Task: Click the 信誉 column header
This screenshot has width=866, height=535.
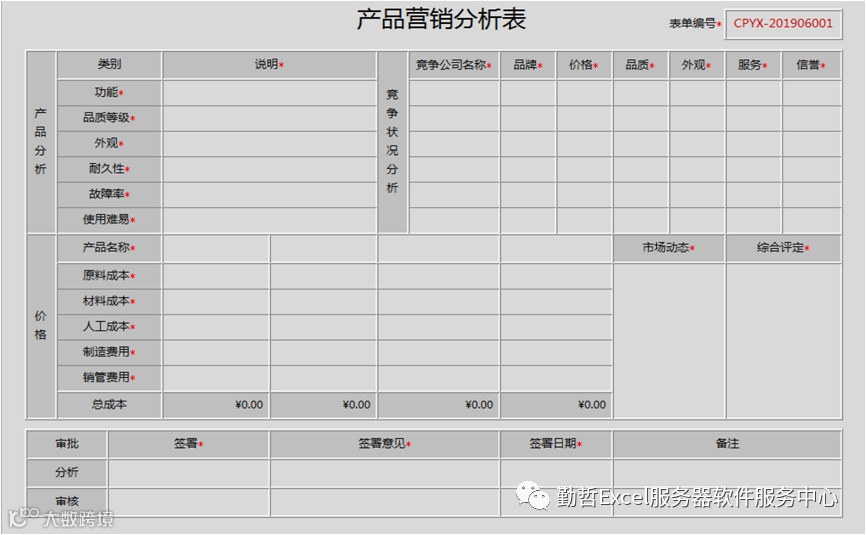Action: [811, 65]
